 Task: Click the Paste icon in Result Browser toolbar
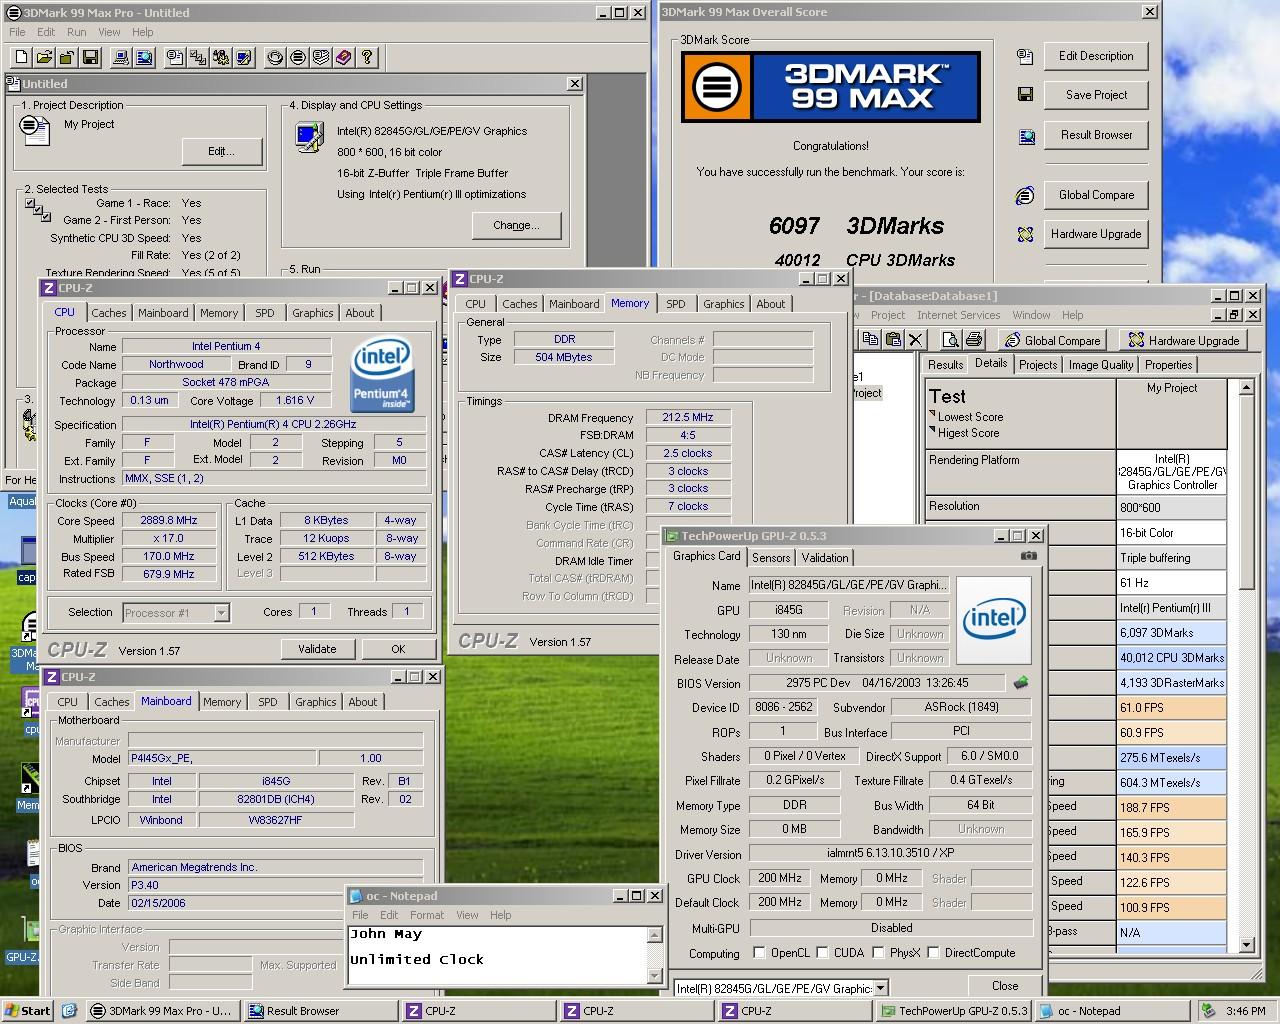(893, 340)
